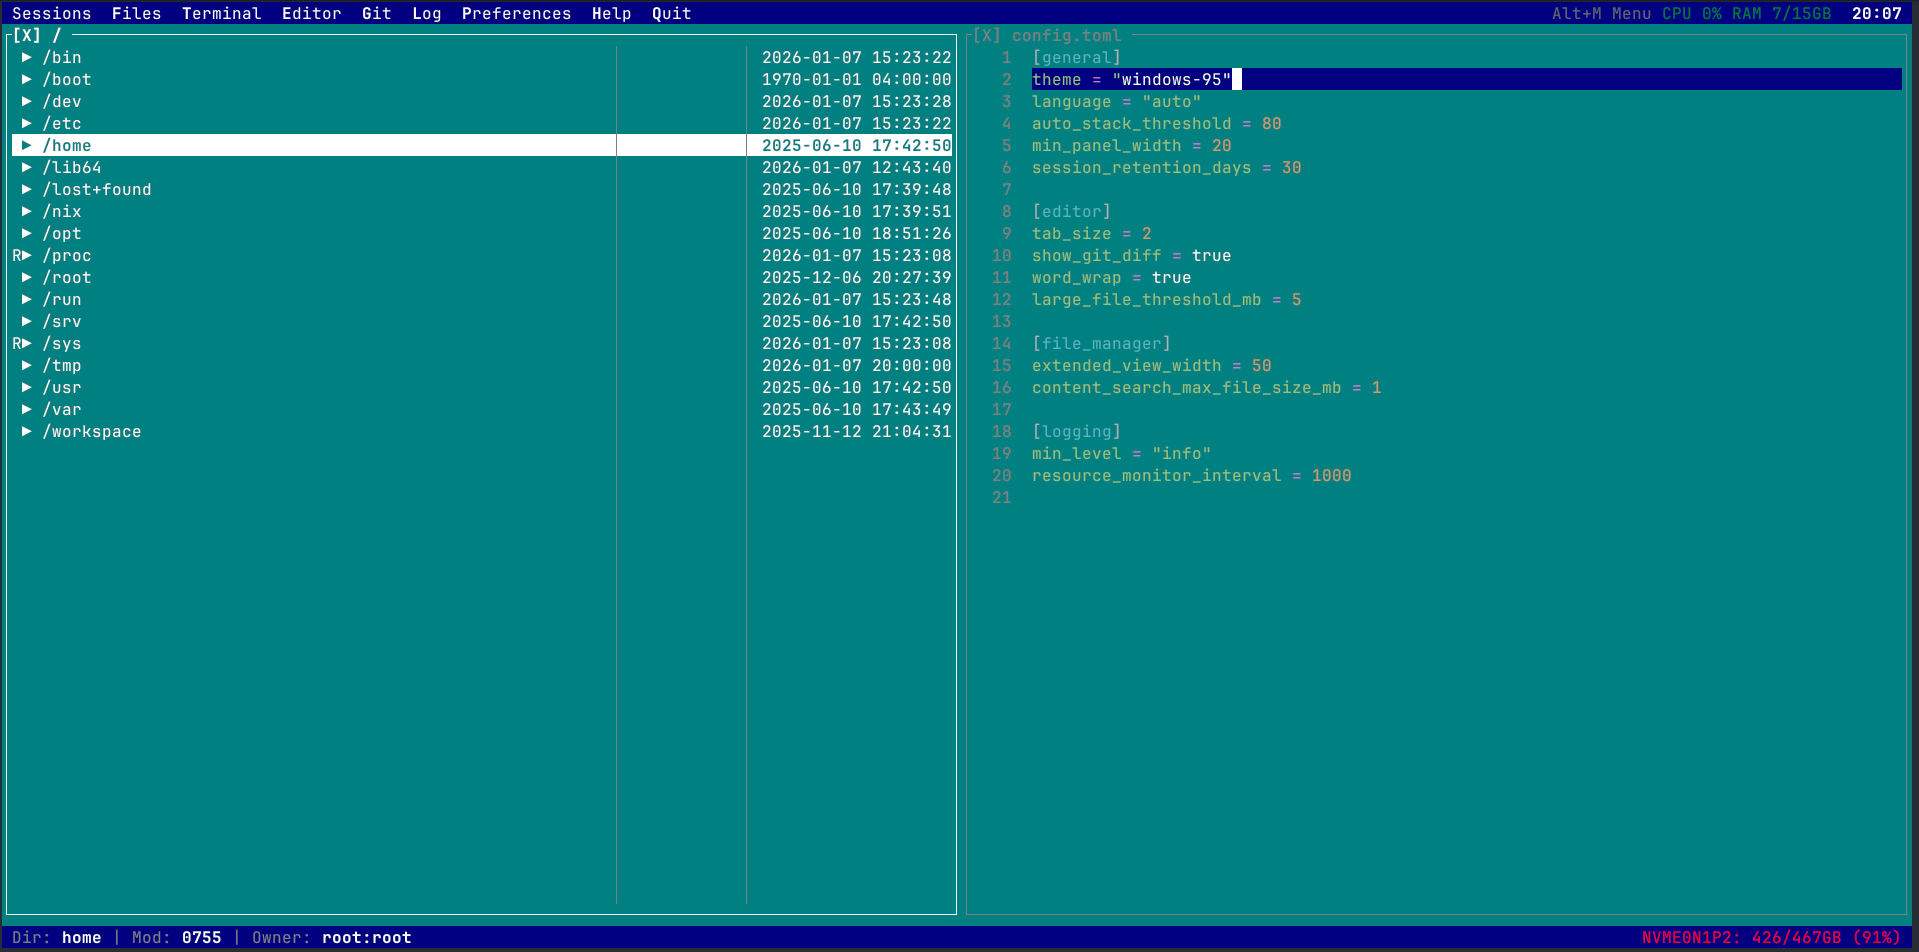Expand the /etc directory
Viewport: 1919px width, 952px height.
pyautogui.click(x=26, y=123)
